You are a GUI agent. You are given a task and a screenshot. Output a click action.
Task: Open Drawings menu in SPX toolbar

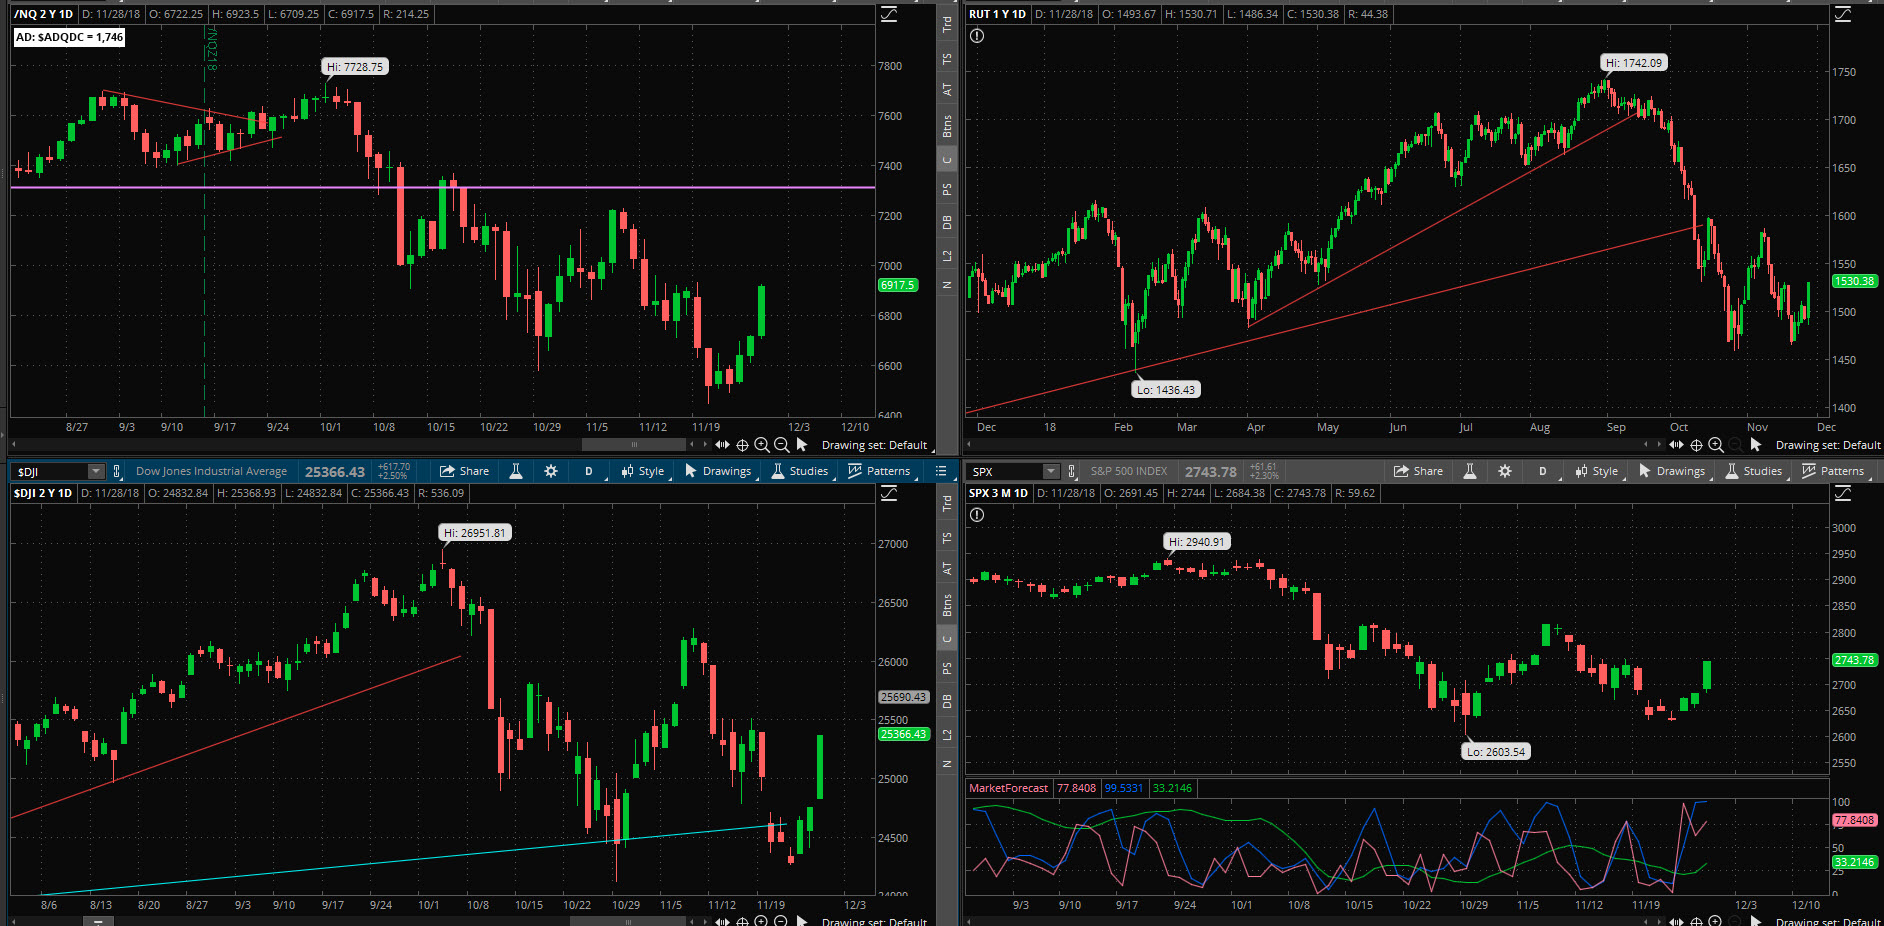1672,471
